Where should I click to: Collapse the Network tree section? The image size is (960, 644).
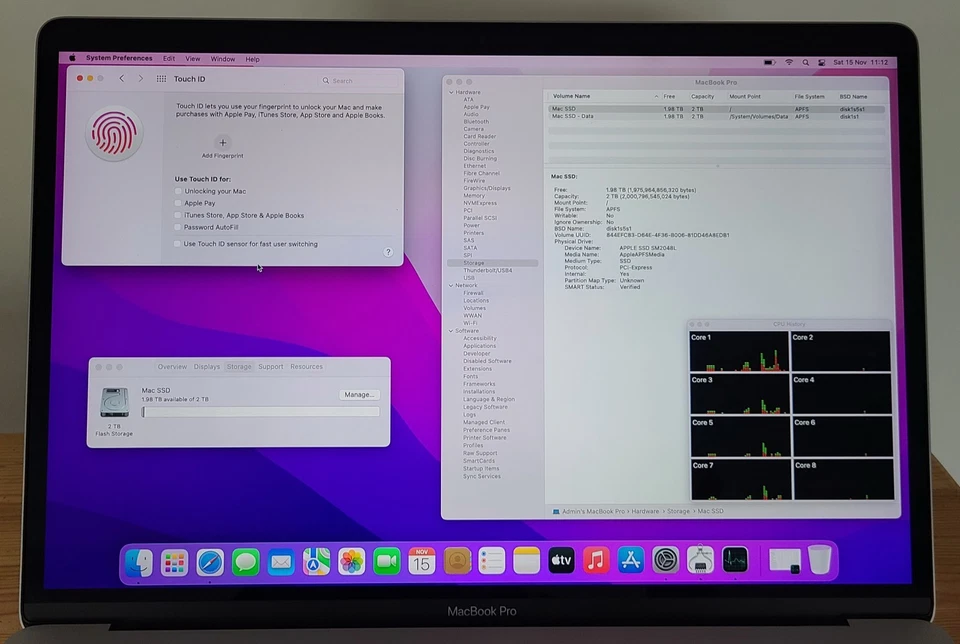click(x=453, y=285)
